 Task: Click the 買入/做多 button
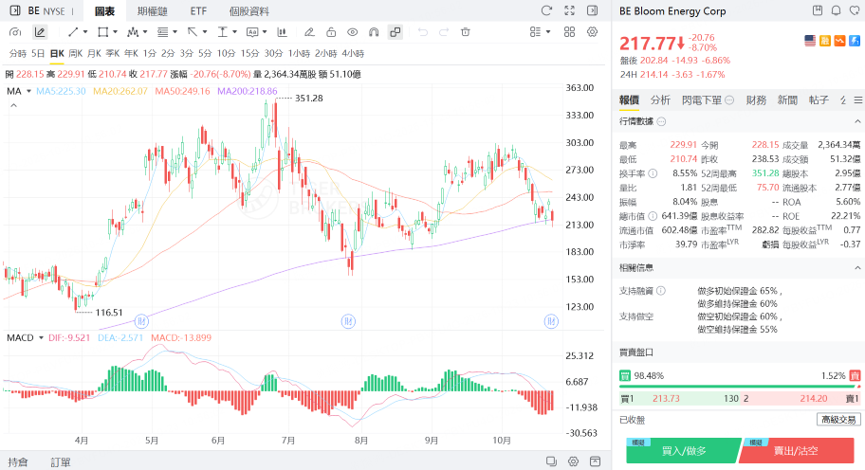[x=684, y=451]
